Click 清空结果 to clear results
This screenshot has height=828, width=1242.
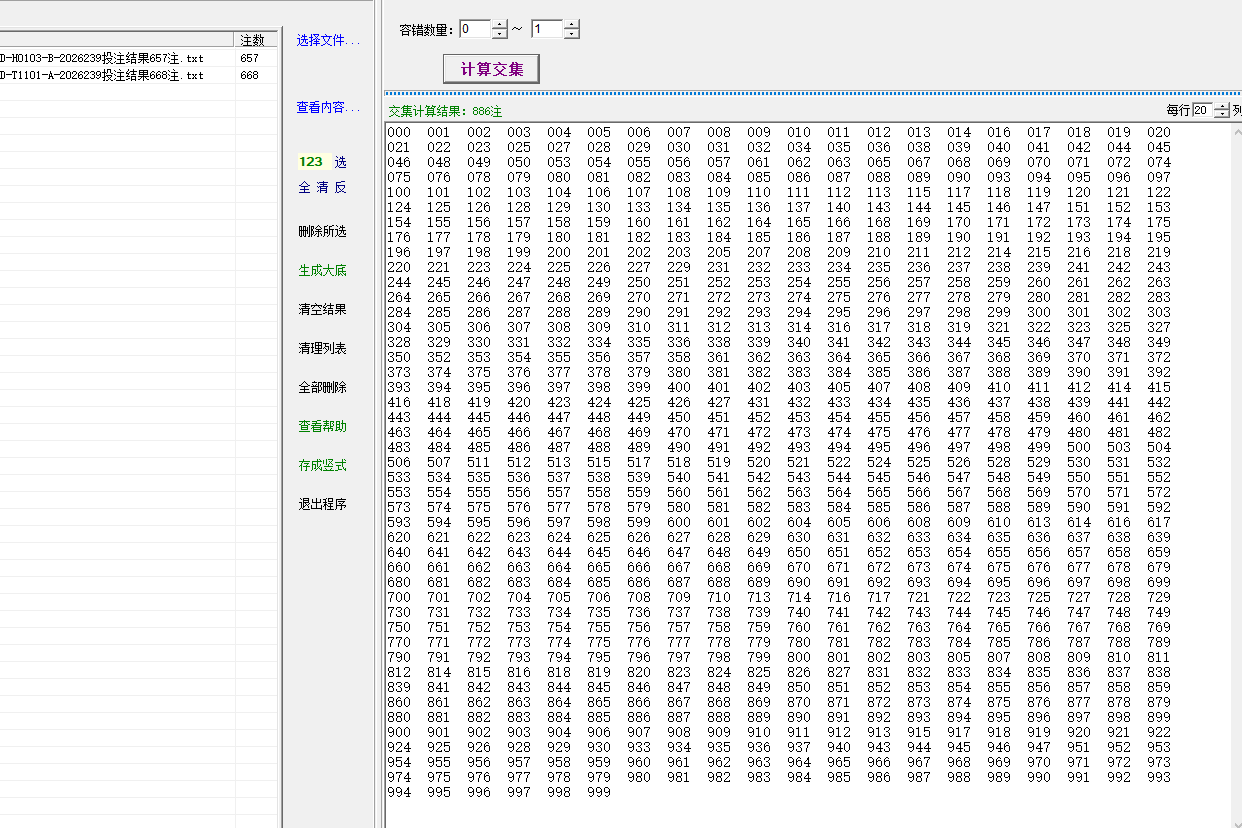click(322, 310)
